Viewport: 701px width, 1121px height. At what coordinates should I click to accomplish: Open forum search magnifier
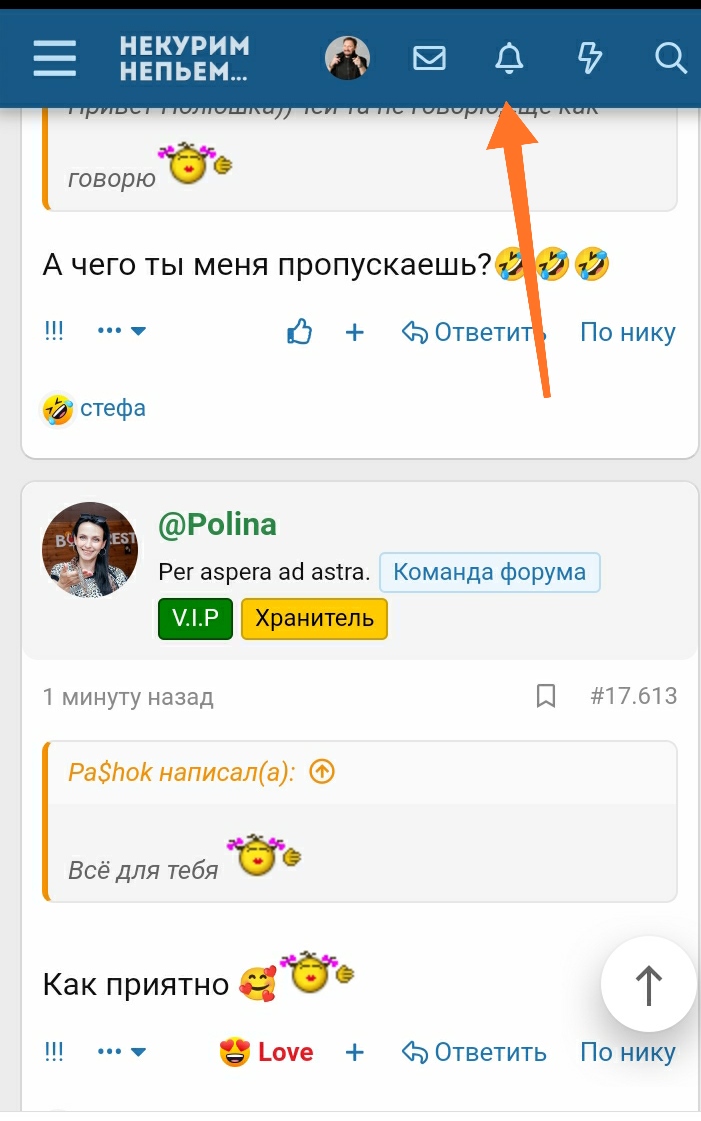pos(670,58)
